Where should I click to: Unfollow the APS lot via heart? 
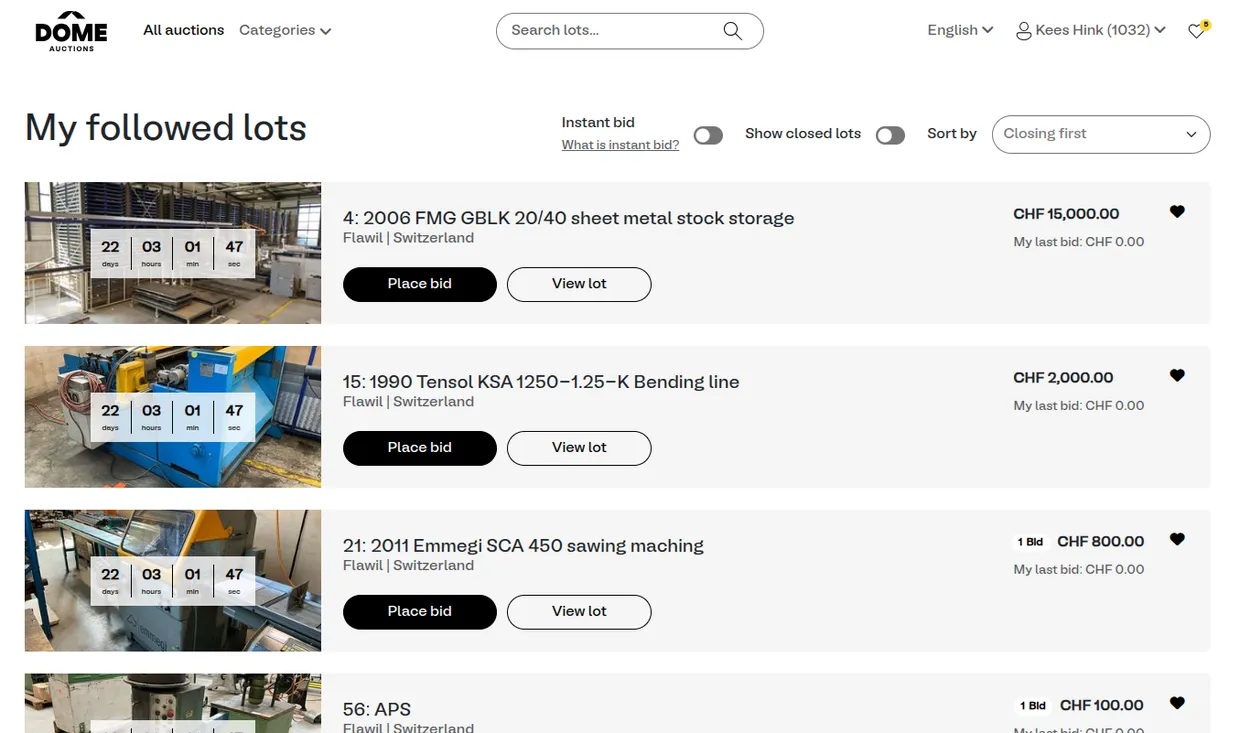coord(1177,704)
